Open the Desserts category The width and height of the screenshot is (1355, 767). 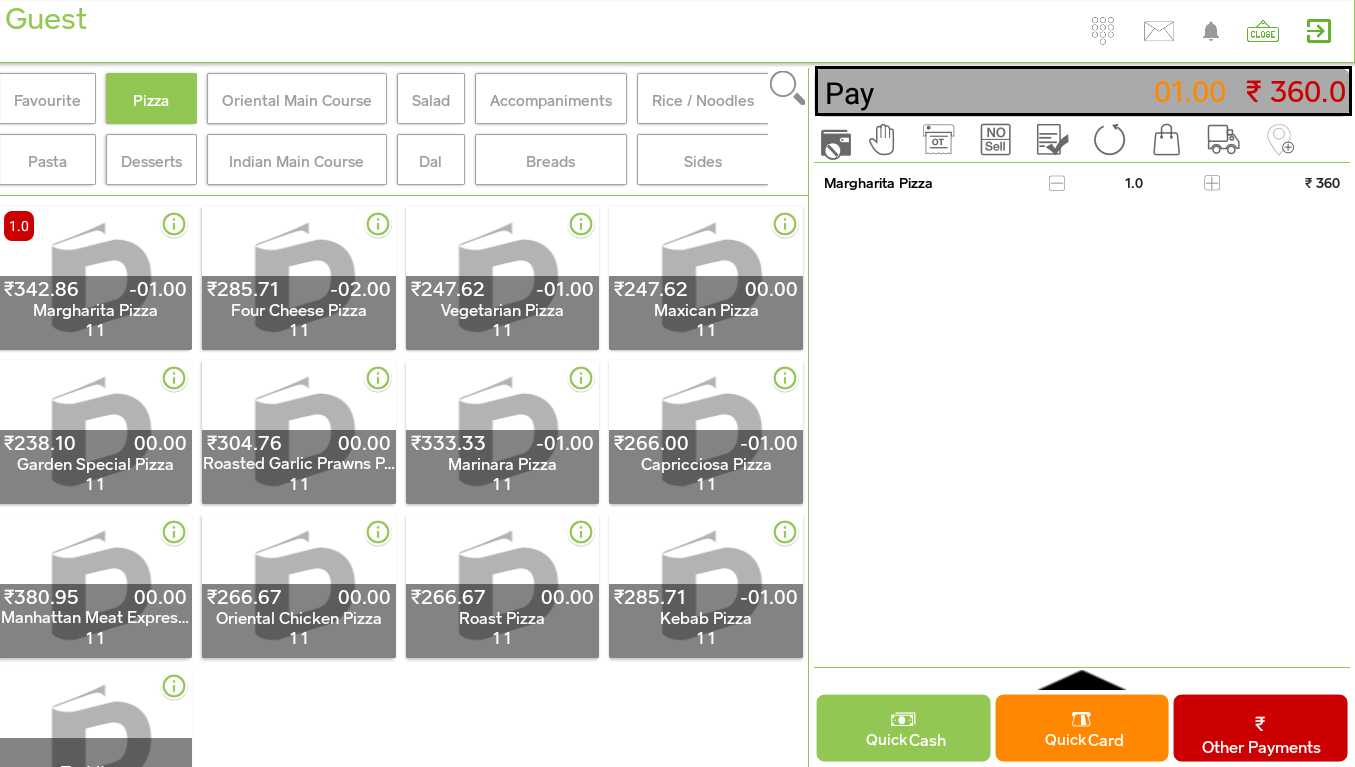[151, 160]
